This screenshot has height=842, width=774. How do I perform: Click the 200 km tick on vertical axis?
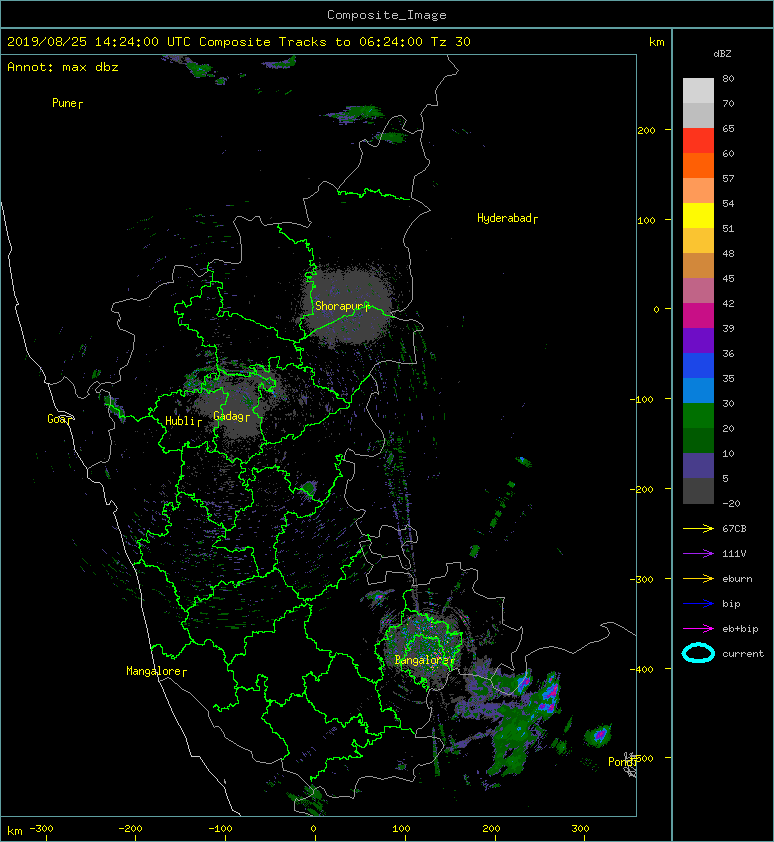click(646, 130)
